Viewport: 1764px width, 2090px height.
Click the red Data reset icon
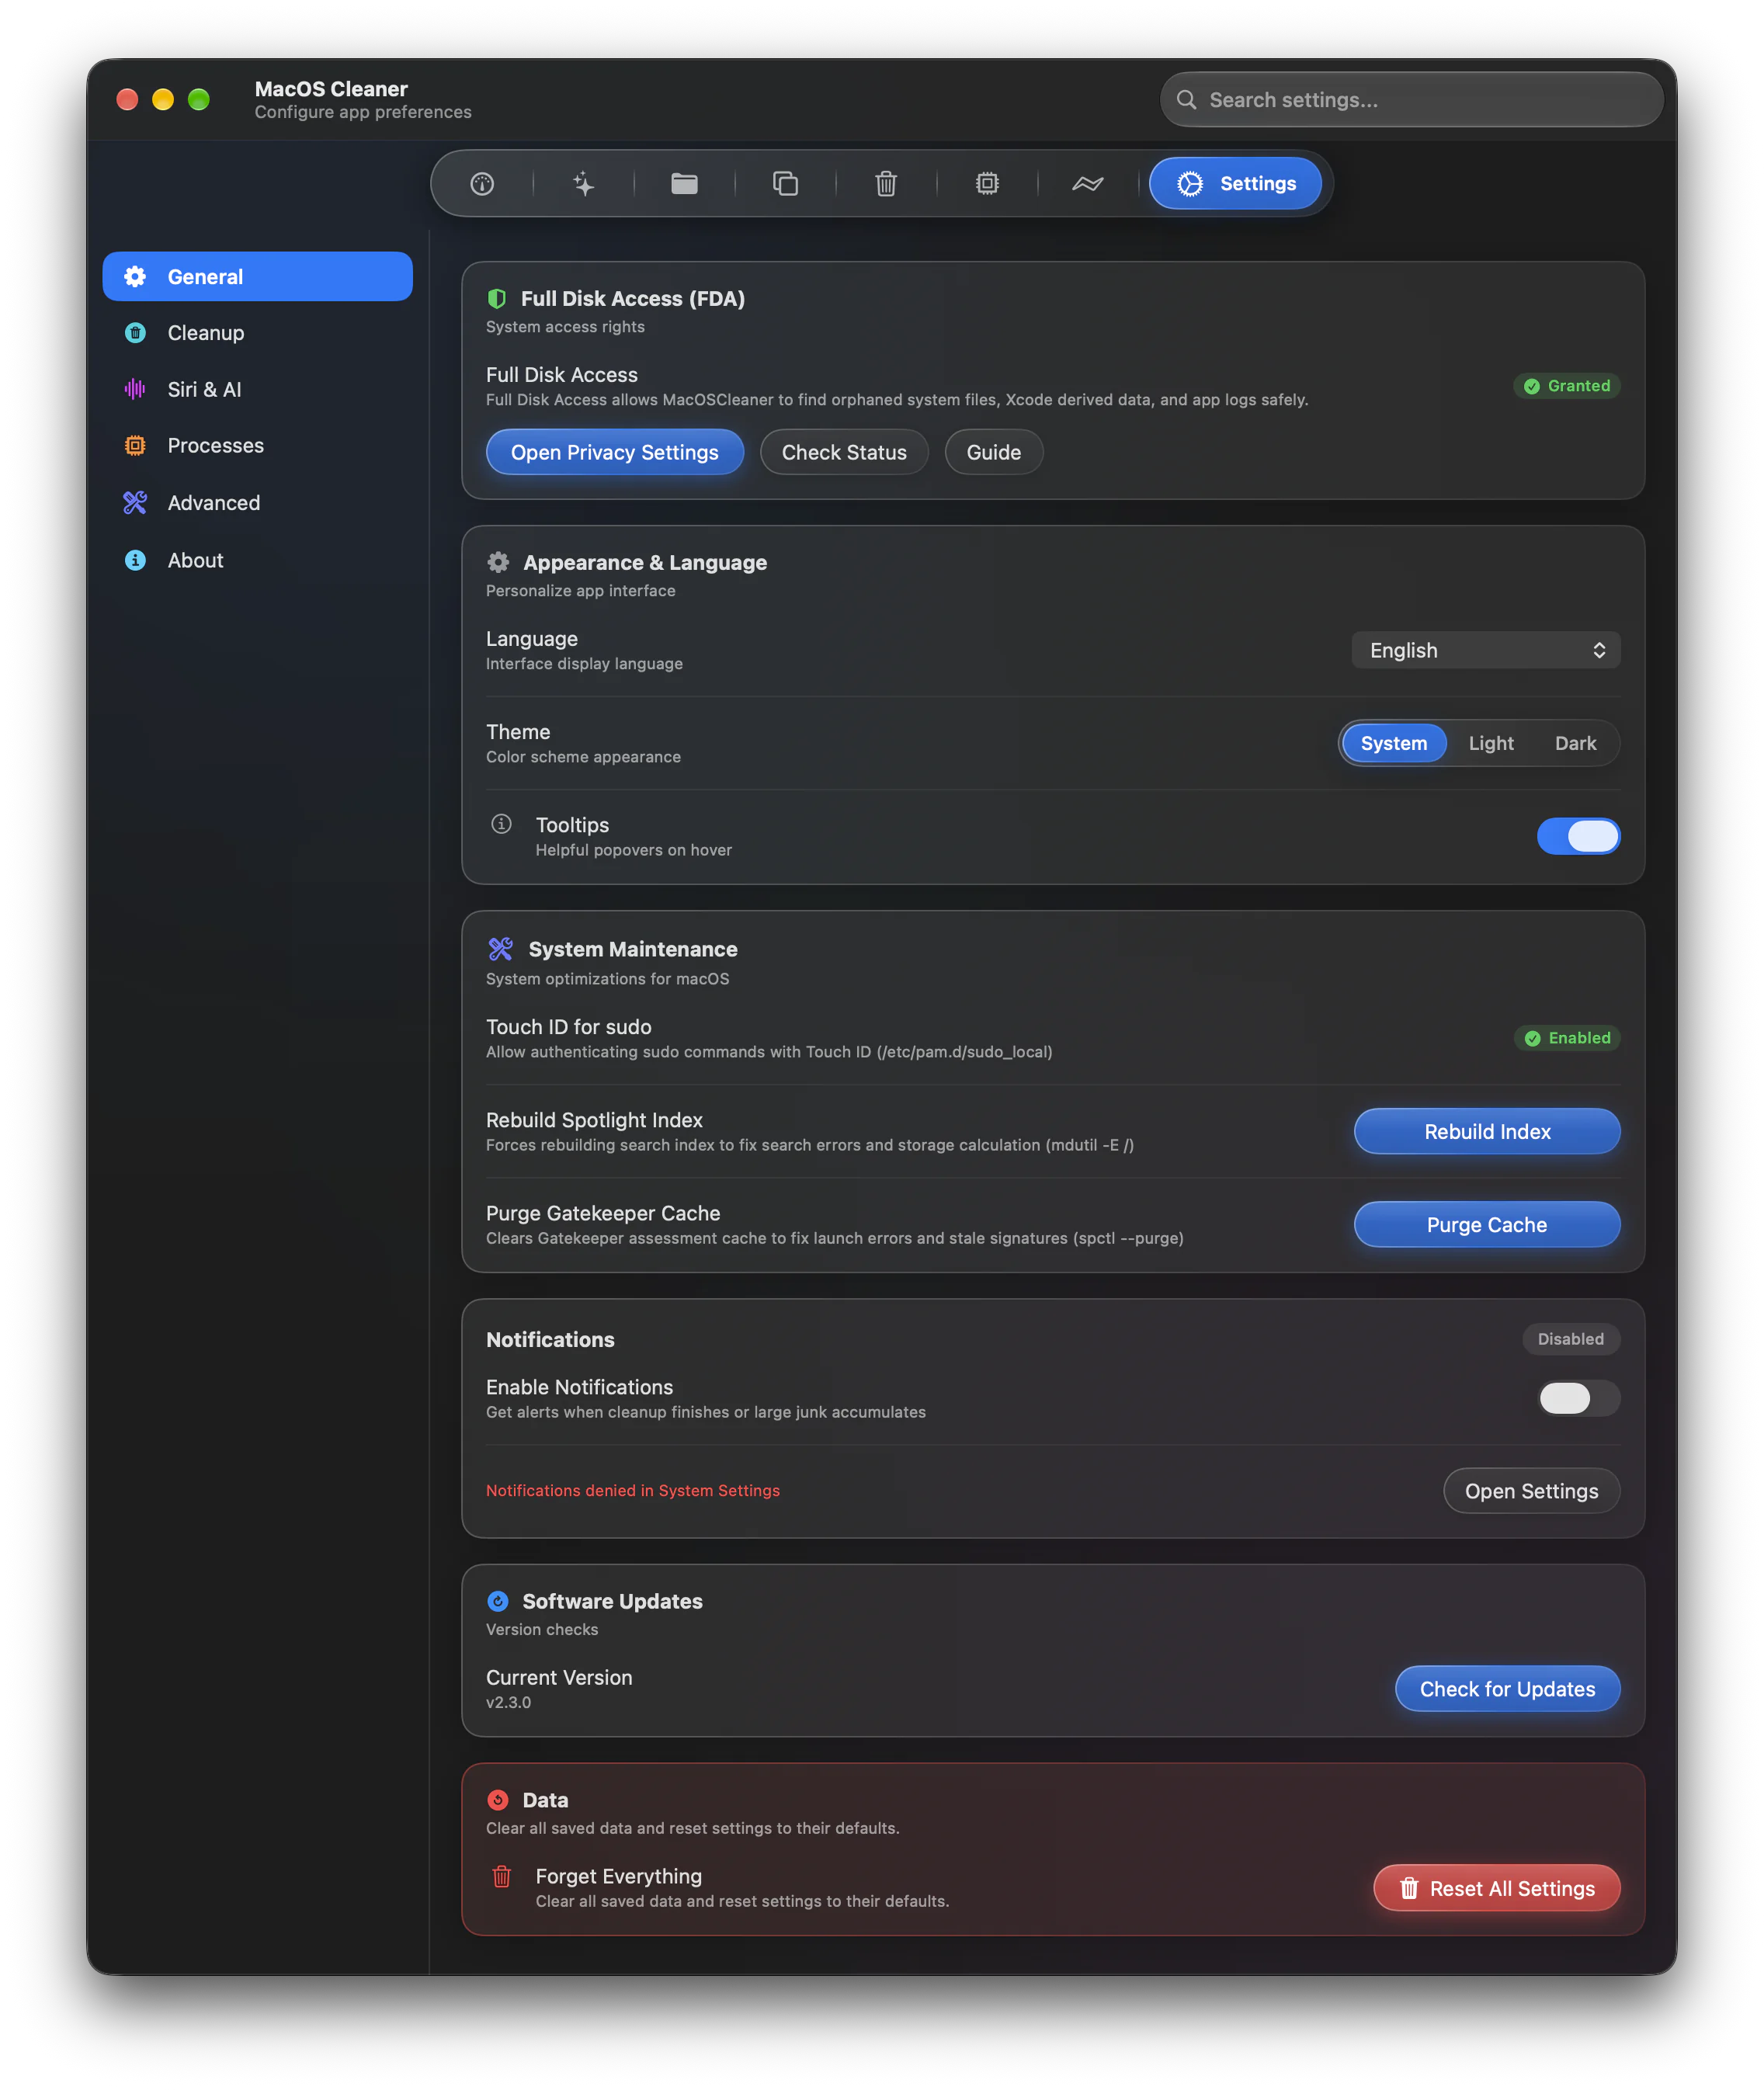[x=497, y=1801]
